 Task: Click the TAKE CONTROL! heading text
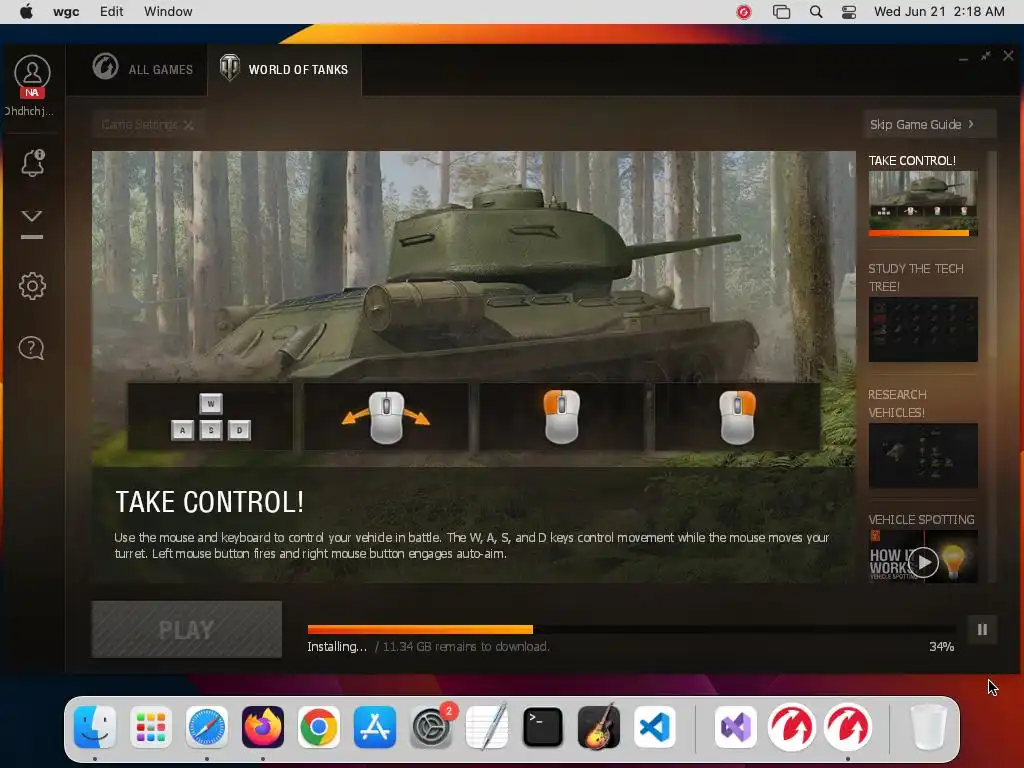point(210,502)
